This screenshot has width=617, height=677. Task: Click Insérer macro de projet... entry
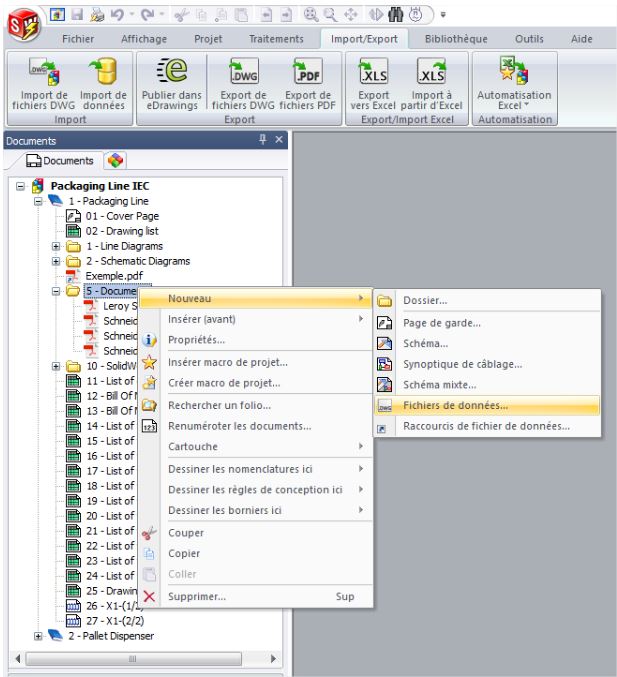[x=256, y=363]
